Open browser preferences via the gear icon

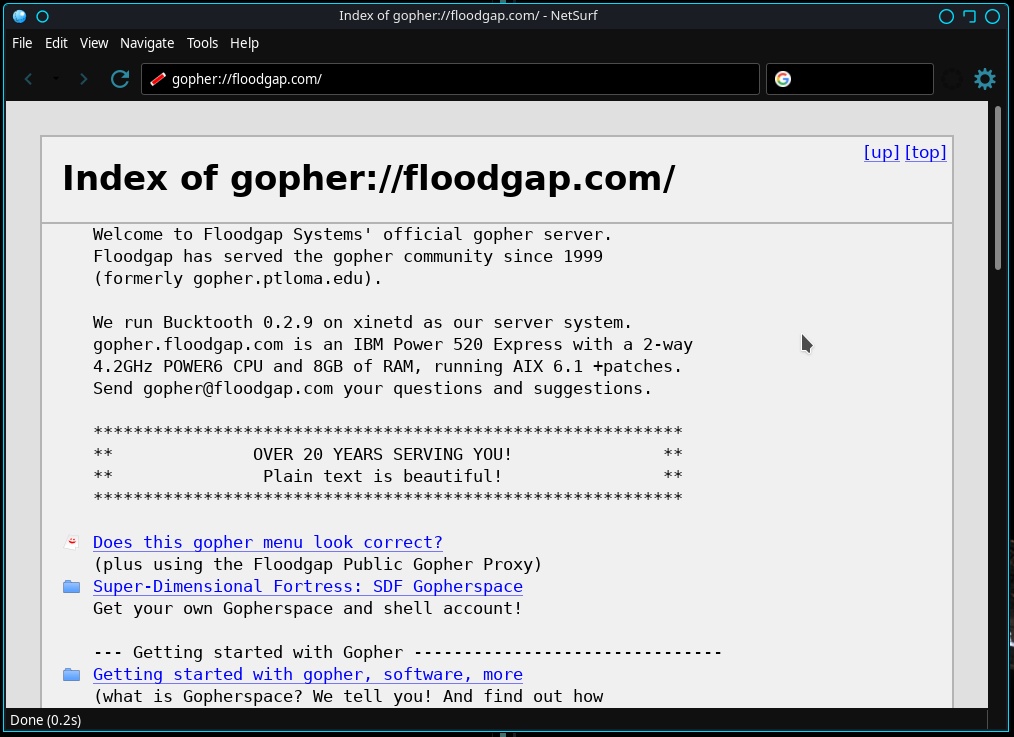pos(985,78)
